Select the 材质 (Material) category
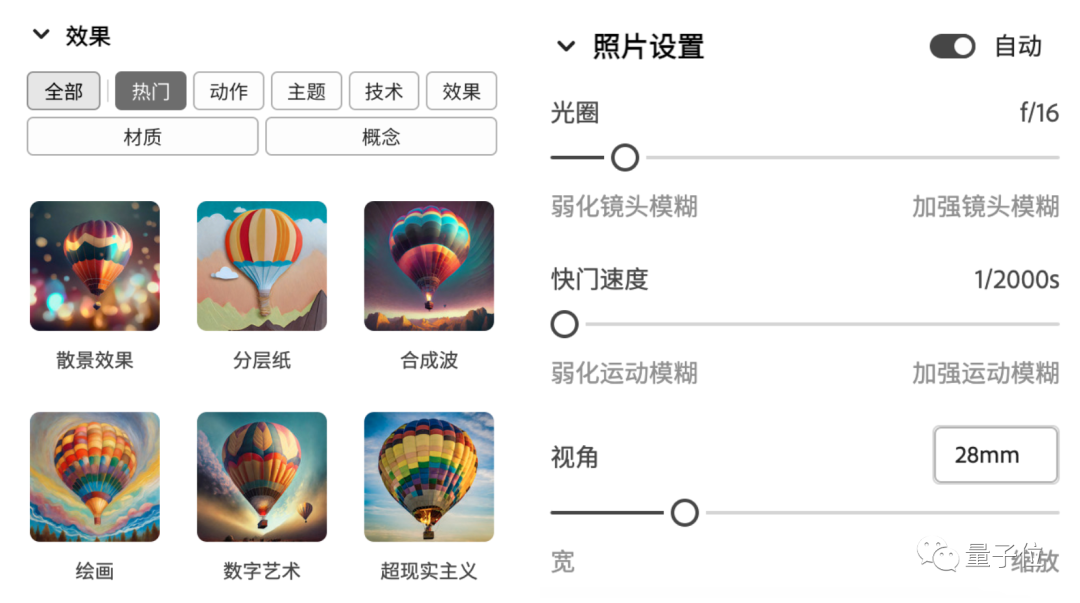Screen dimensions: 1080x603 pyautogui.click(x=141, y=137)
